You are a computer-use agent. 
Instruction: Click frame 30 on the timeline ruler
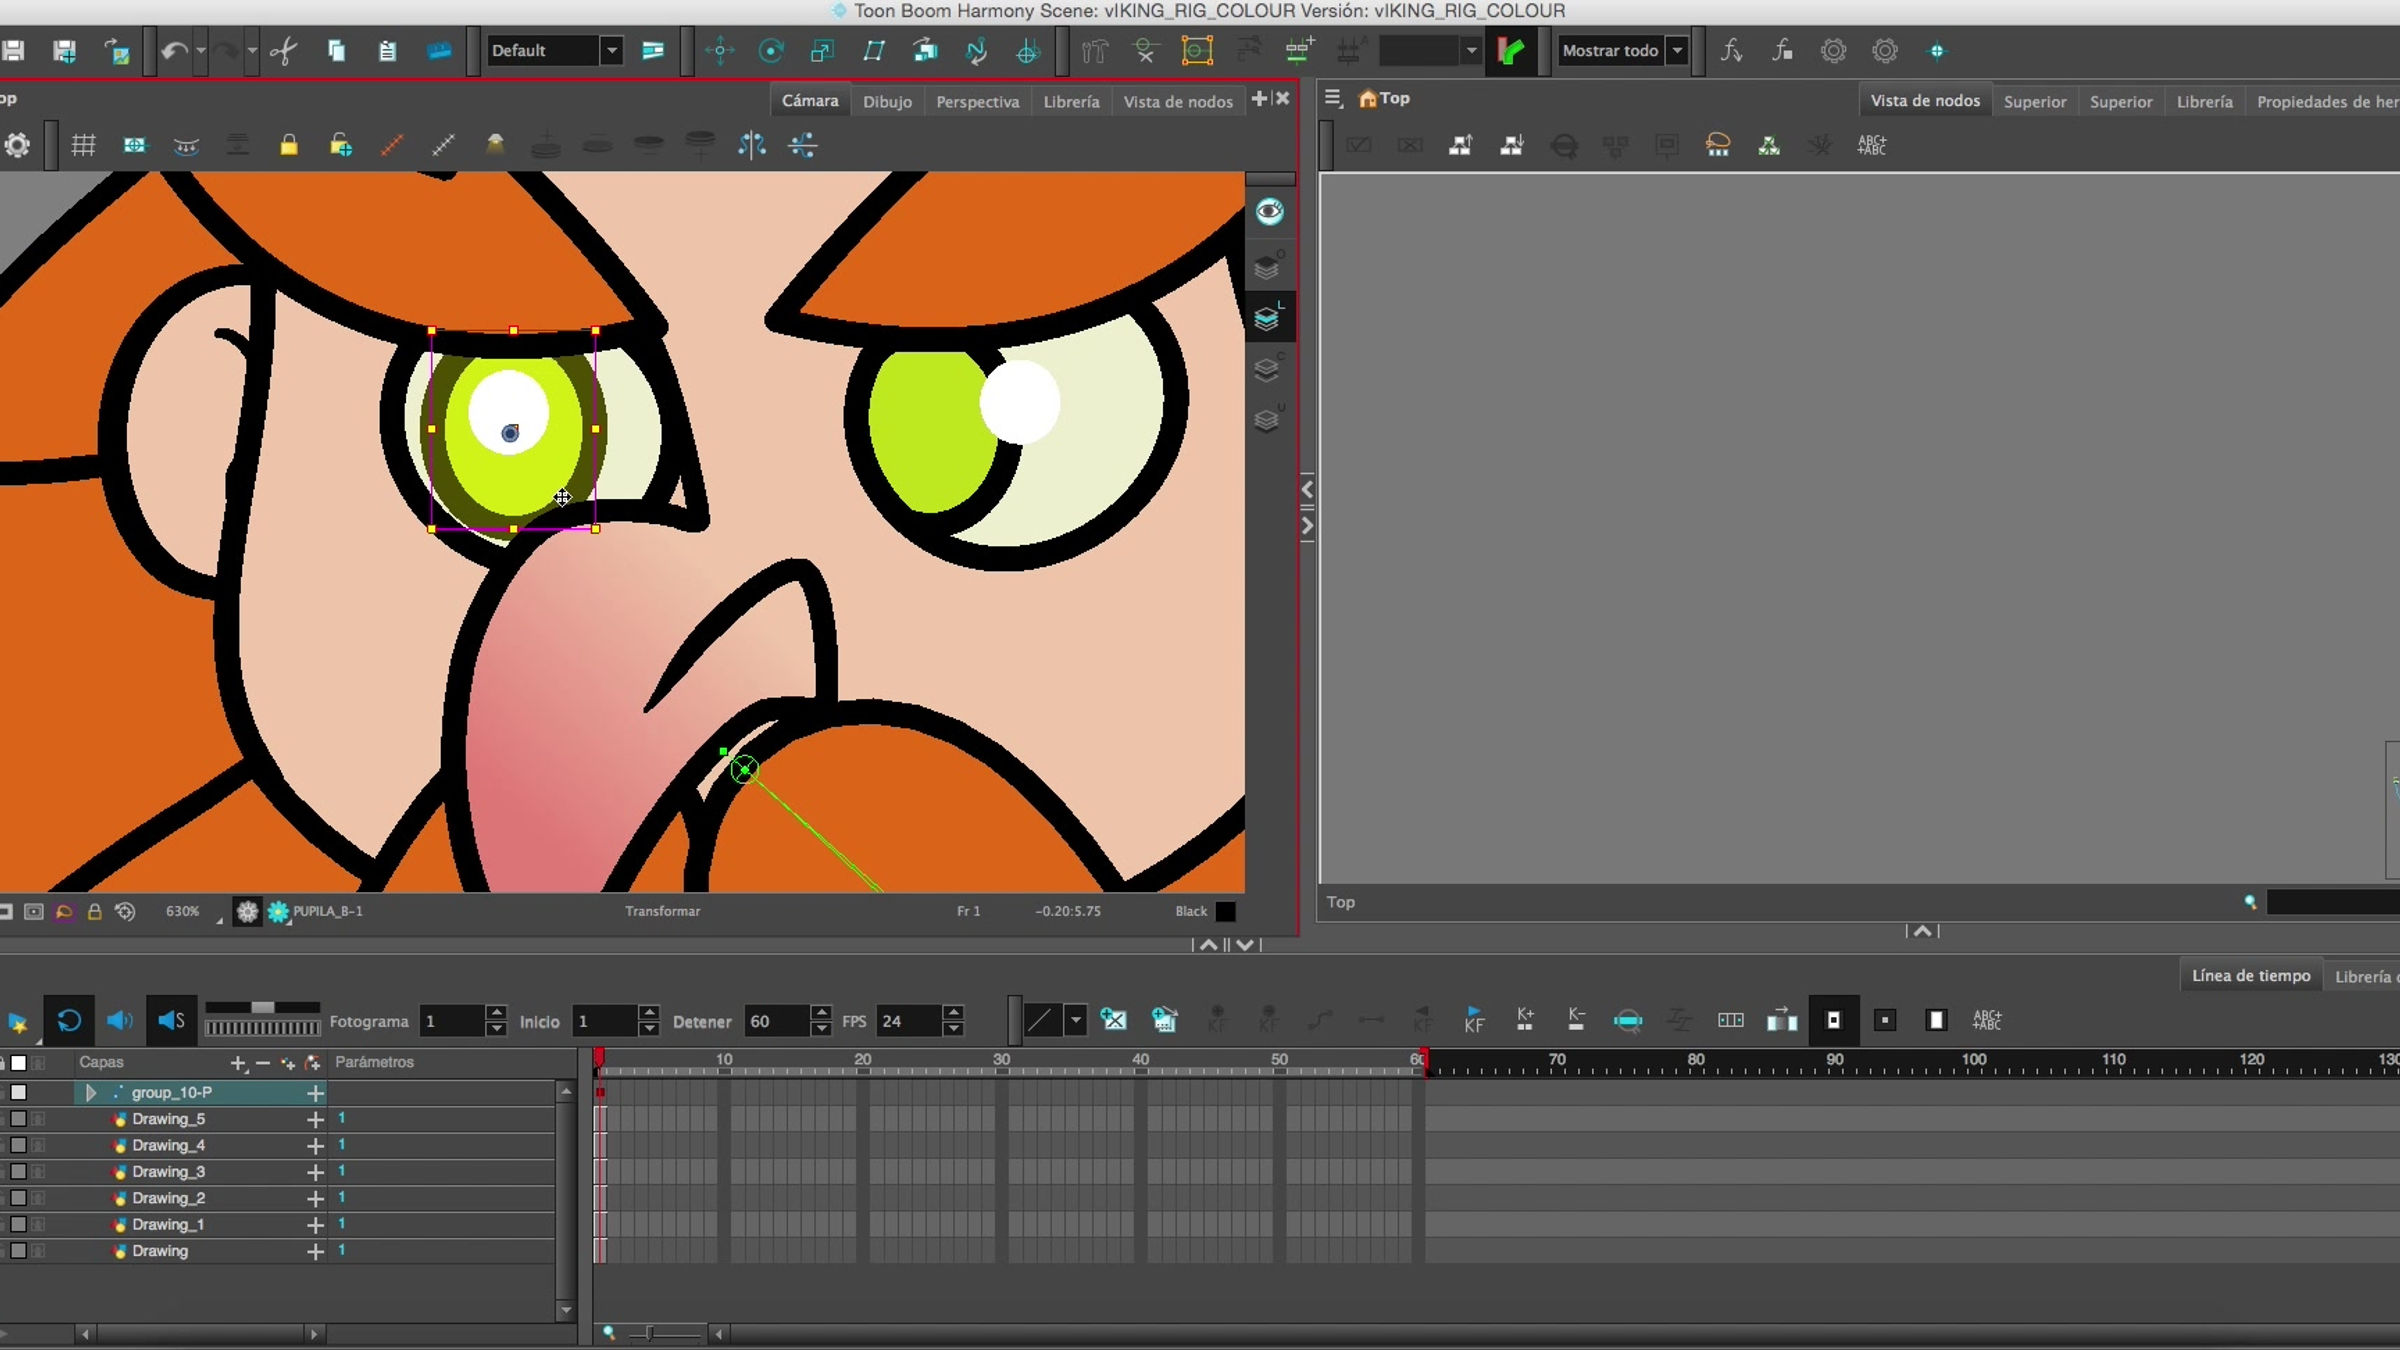point(1001,1060)
